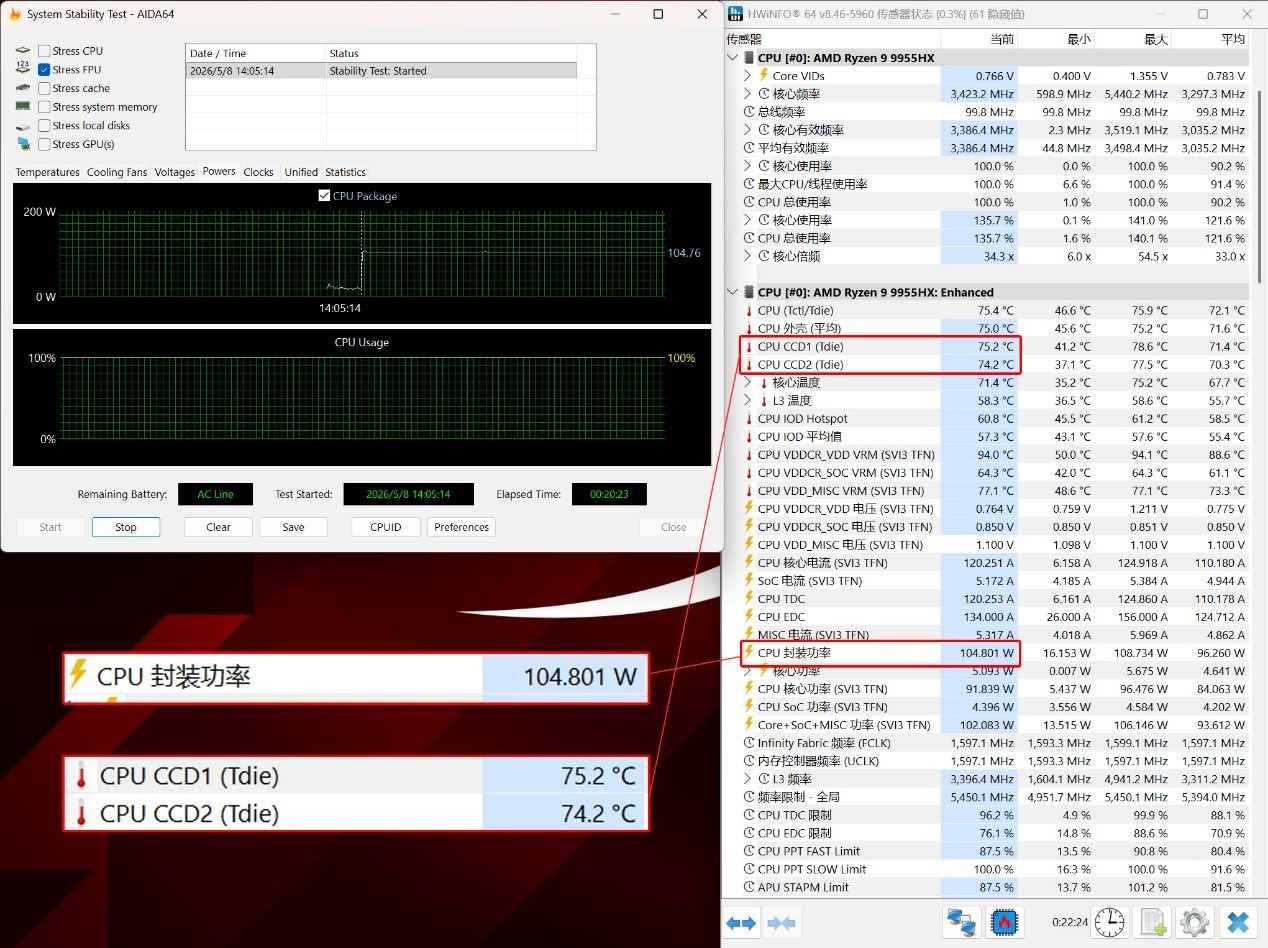Enable the Stress GPU(s) checkbox
Image resolution: width=1268 pixels, height=948 pixels.
pos(44,144)
